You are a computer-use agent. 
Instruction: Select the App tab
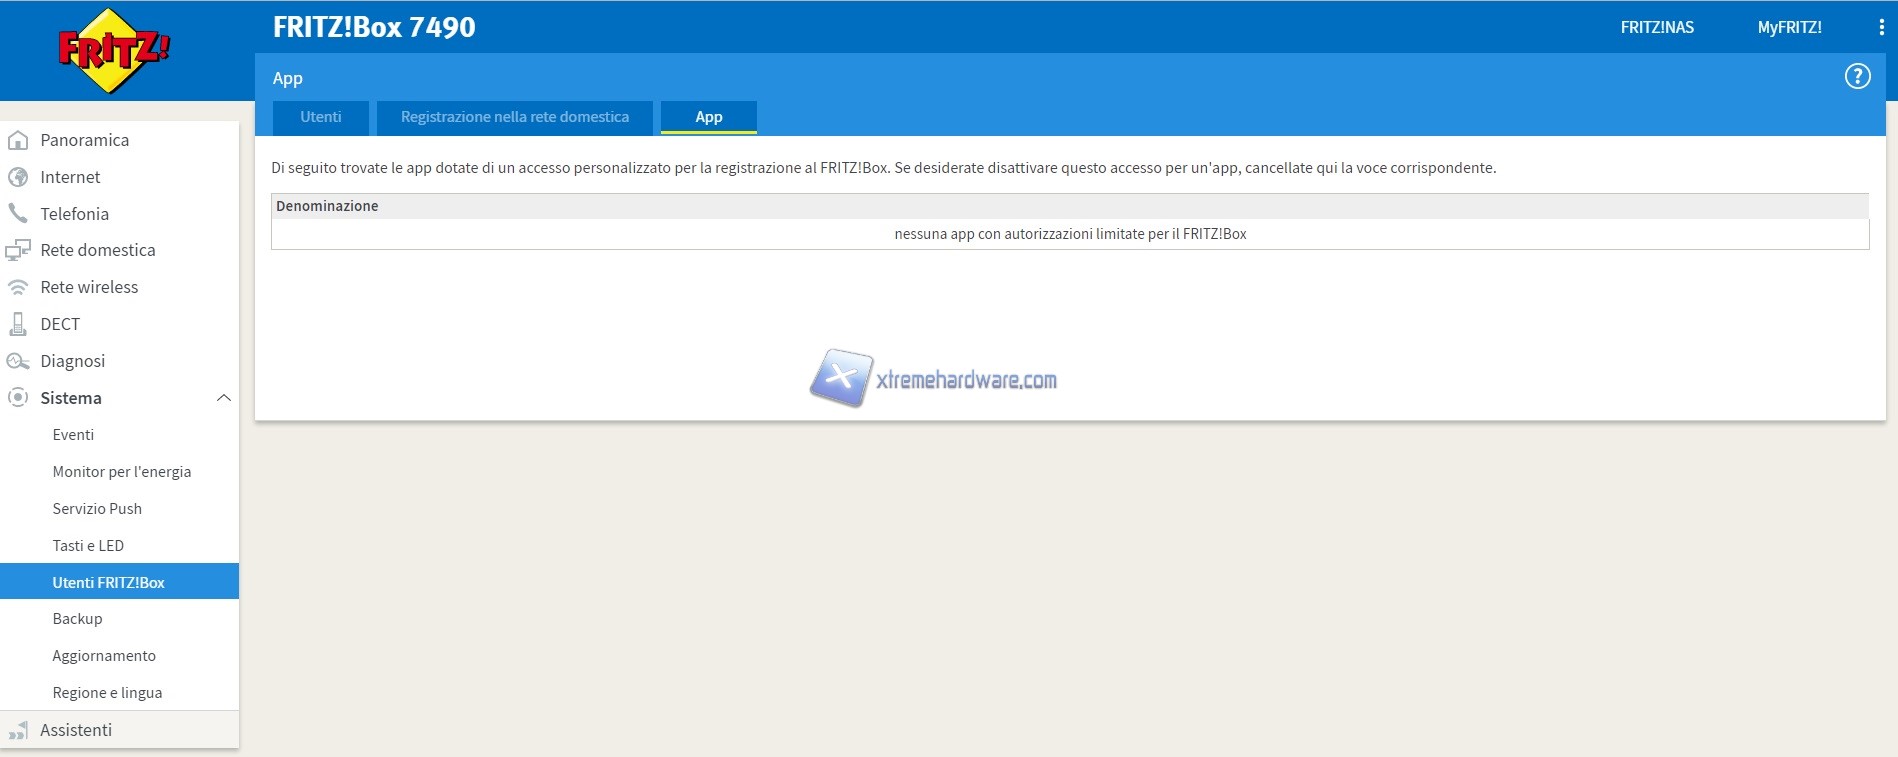click(x=708, y=117)
